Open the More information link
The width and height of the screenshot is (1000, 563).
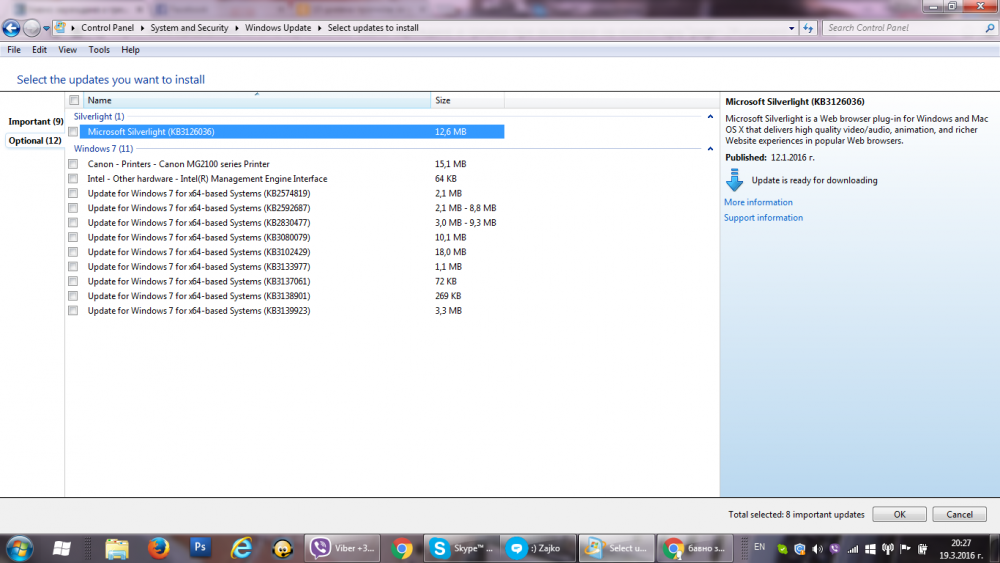pyautogui.click(x=758, y=202)
